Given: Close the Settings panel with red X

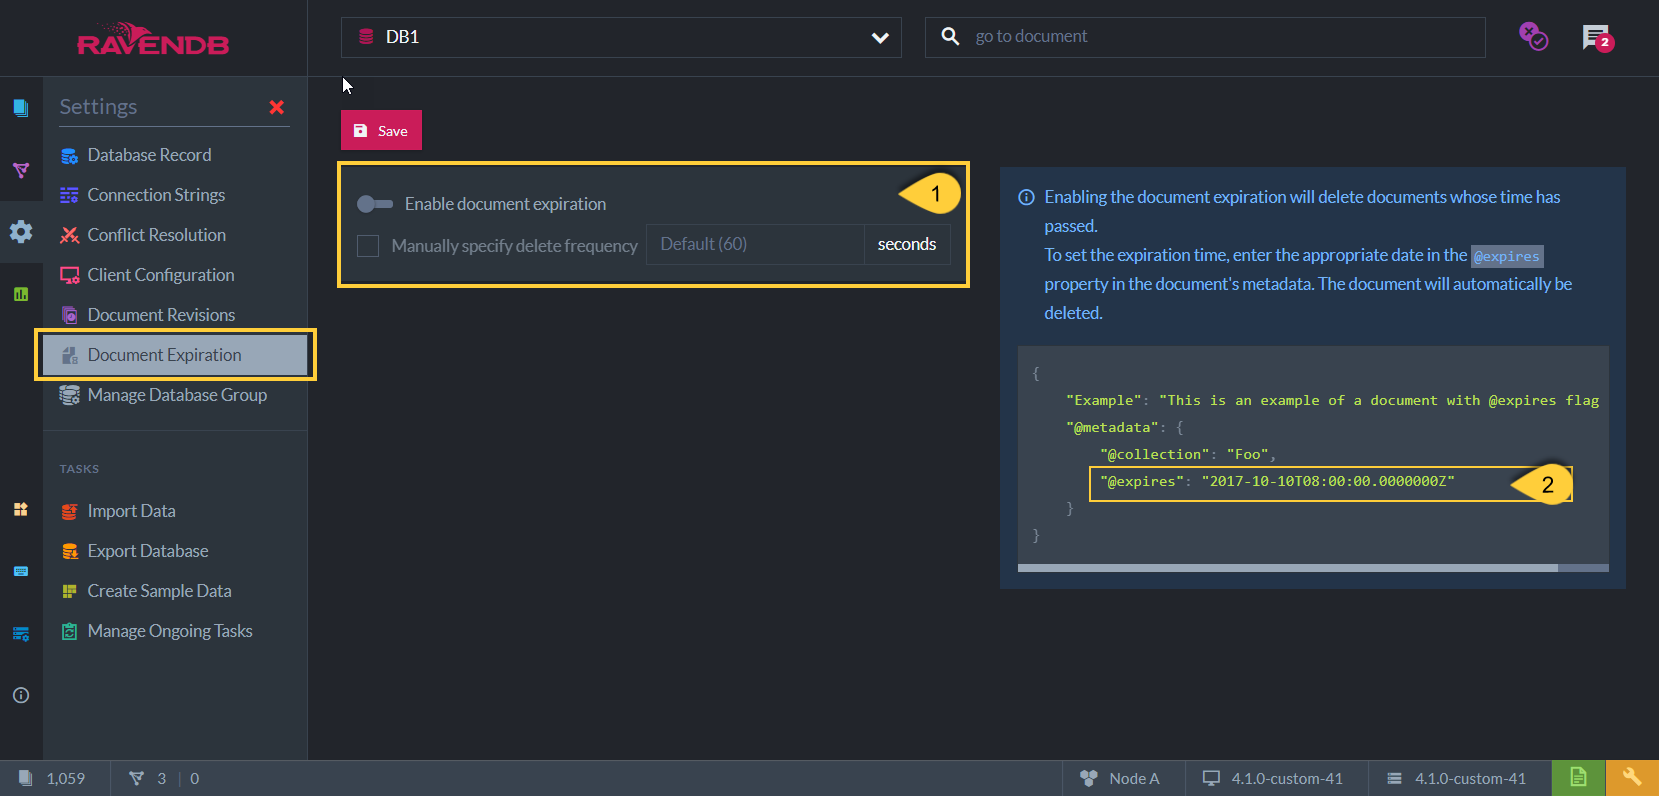Looking at the screenshot, I should (x=277, y=107).
